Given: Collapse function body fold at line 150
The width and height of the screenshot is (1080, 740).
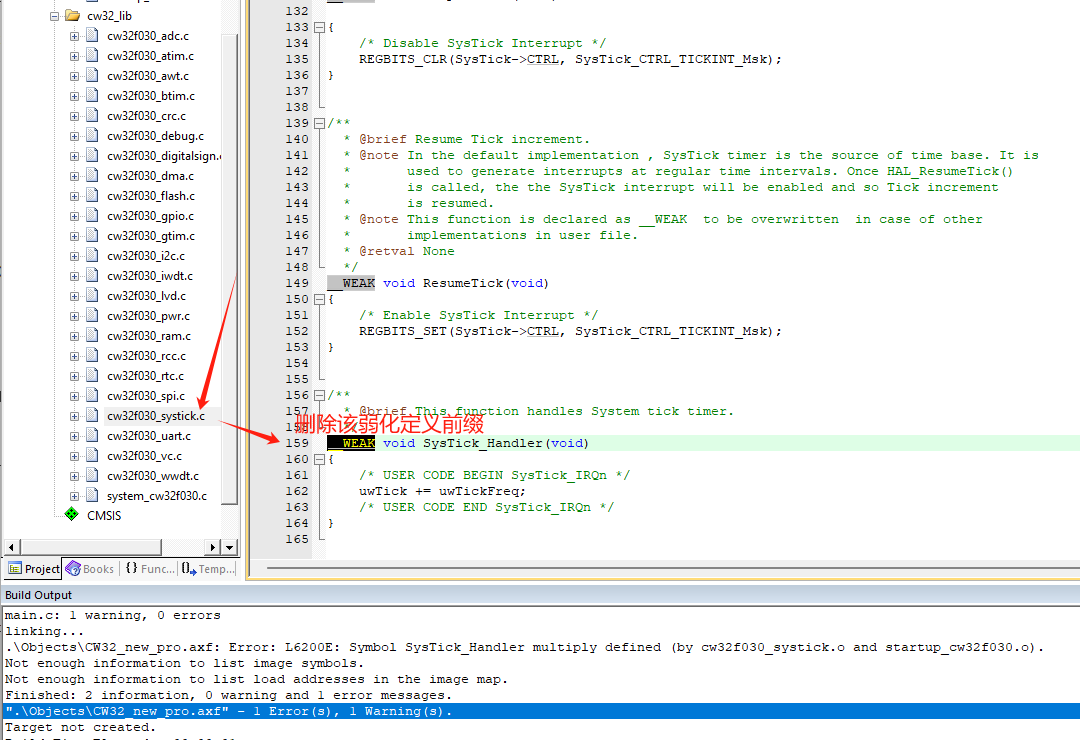Looking at the screenshot, I should point(319,299).
